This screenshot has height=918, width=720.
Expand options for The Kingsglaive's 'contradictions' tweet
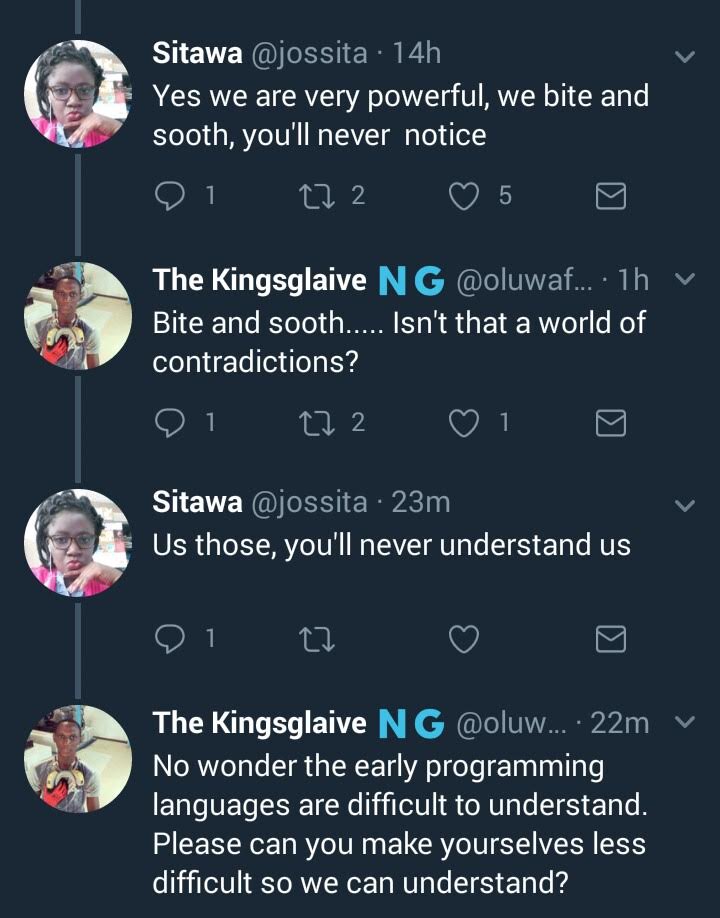pyautogui.click(x=683, y=281)
